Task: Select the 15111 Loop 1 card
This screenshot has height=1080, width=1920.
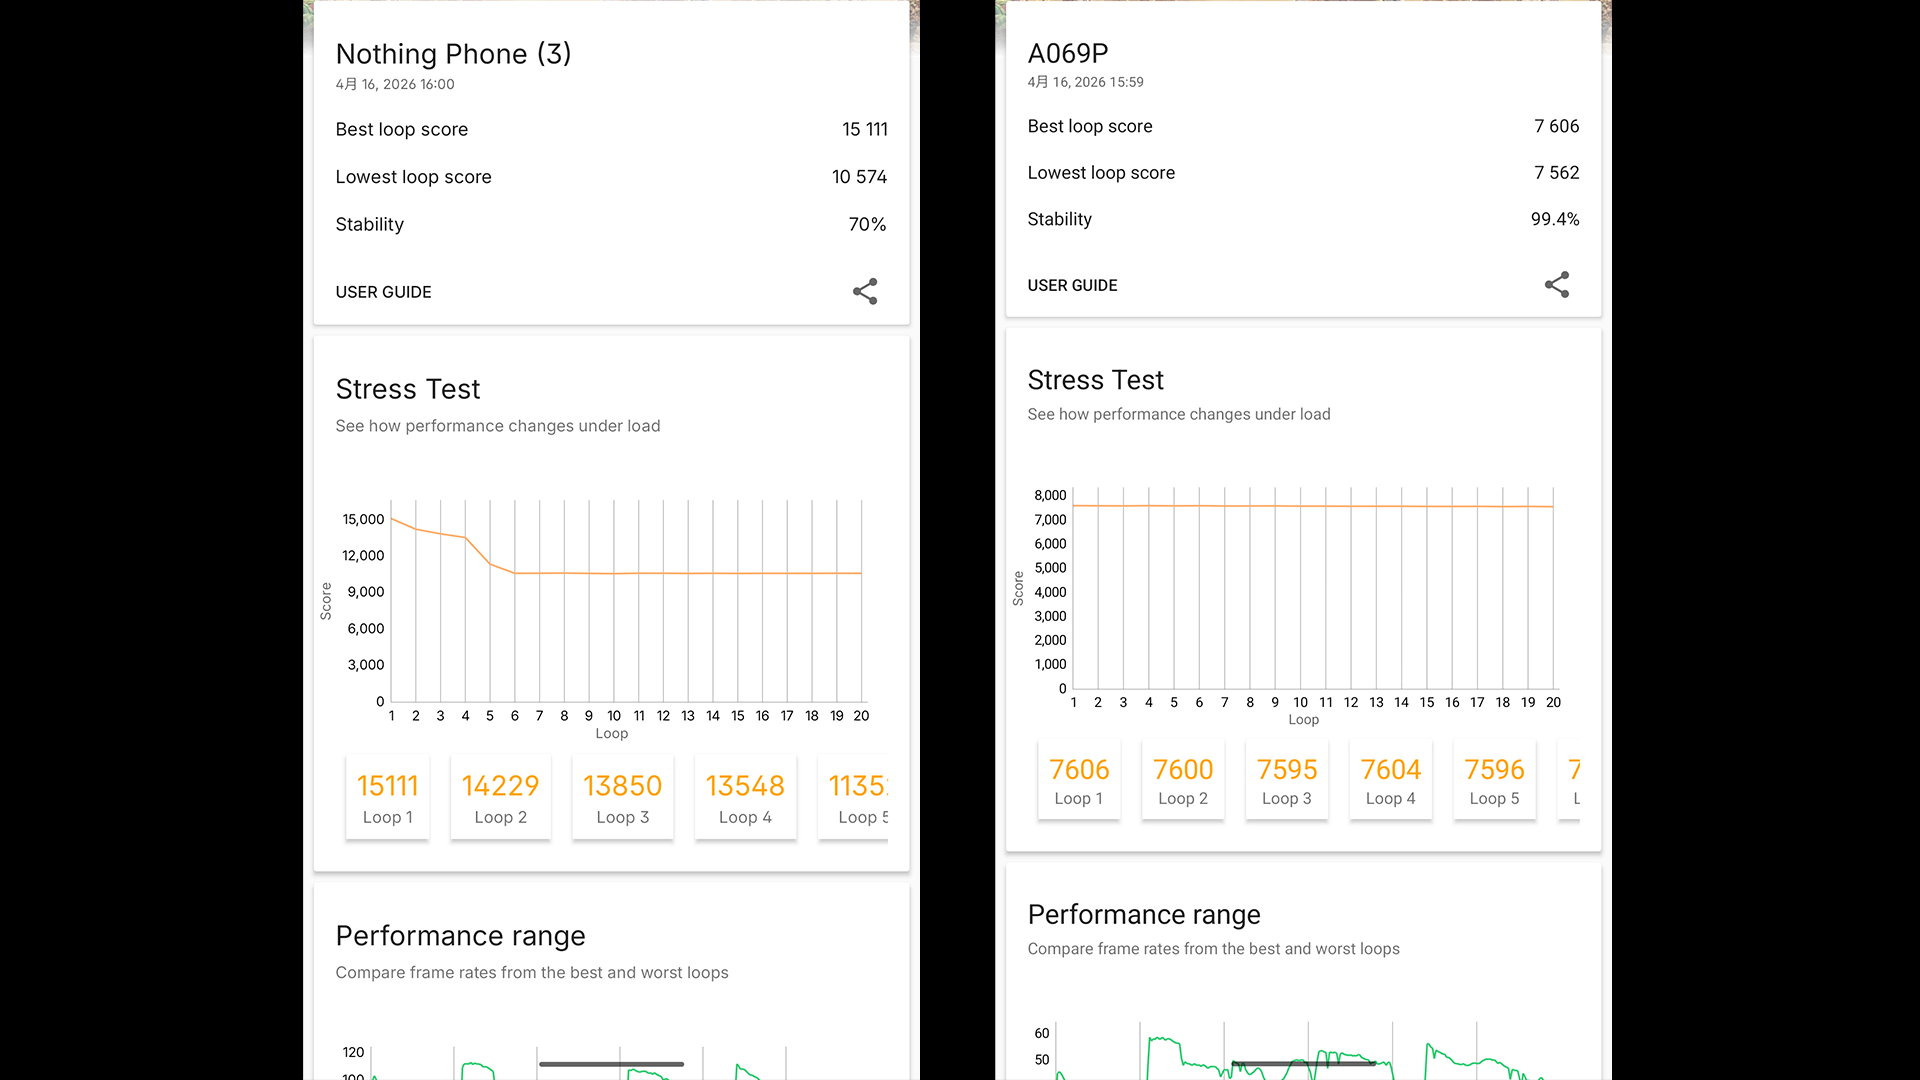Action: pos(388,798)
